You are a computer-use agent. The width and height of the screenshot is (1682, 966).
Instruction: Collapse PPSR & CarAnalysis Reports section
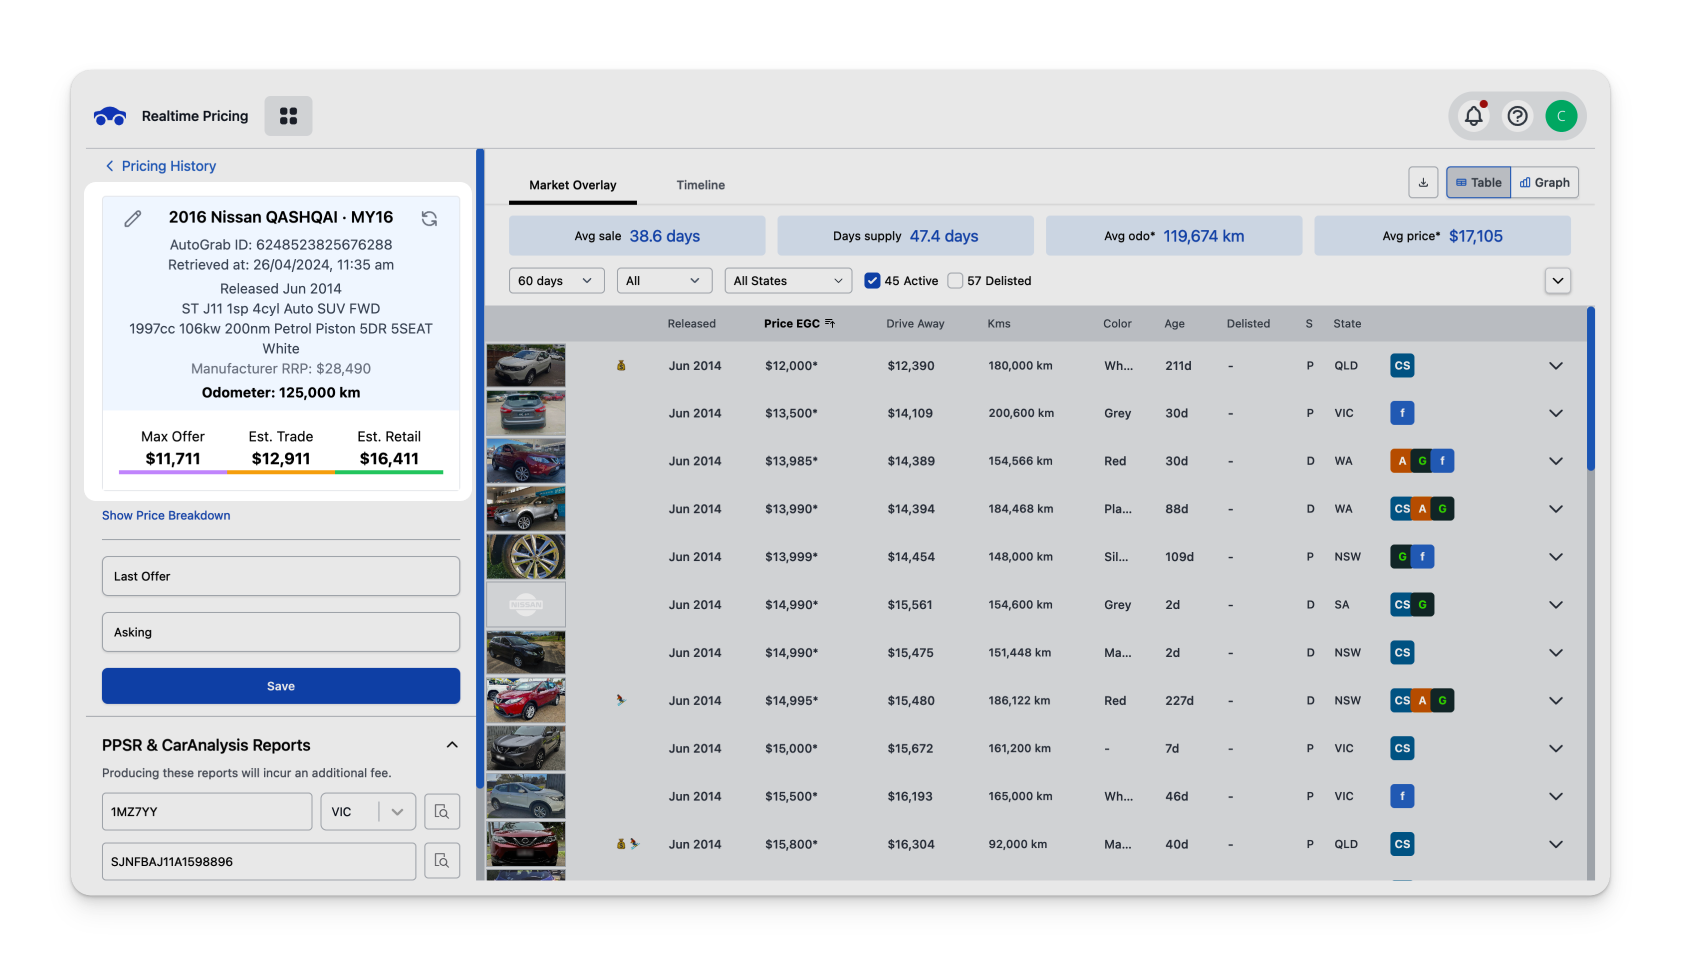pyautogui.click(x=452, y=745)
